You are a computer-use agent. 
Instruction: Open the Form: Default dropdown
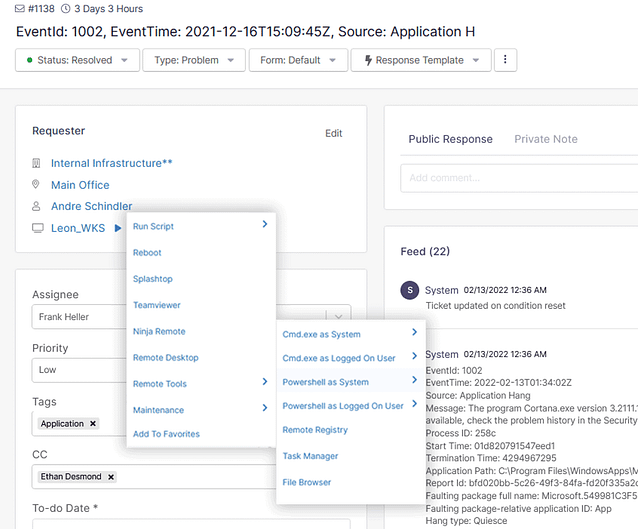pos(297,60)
